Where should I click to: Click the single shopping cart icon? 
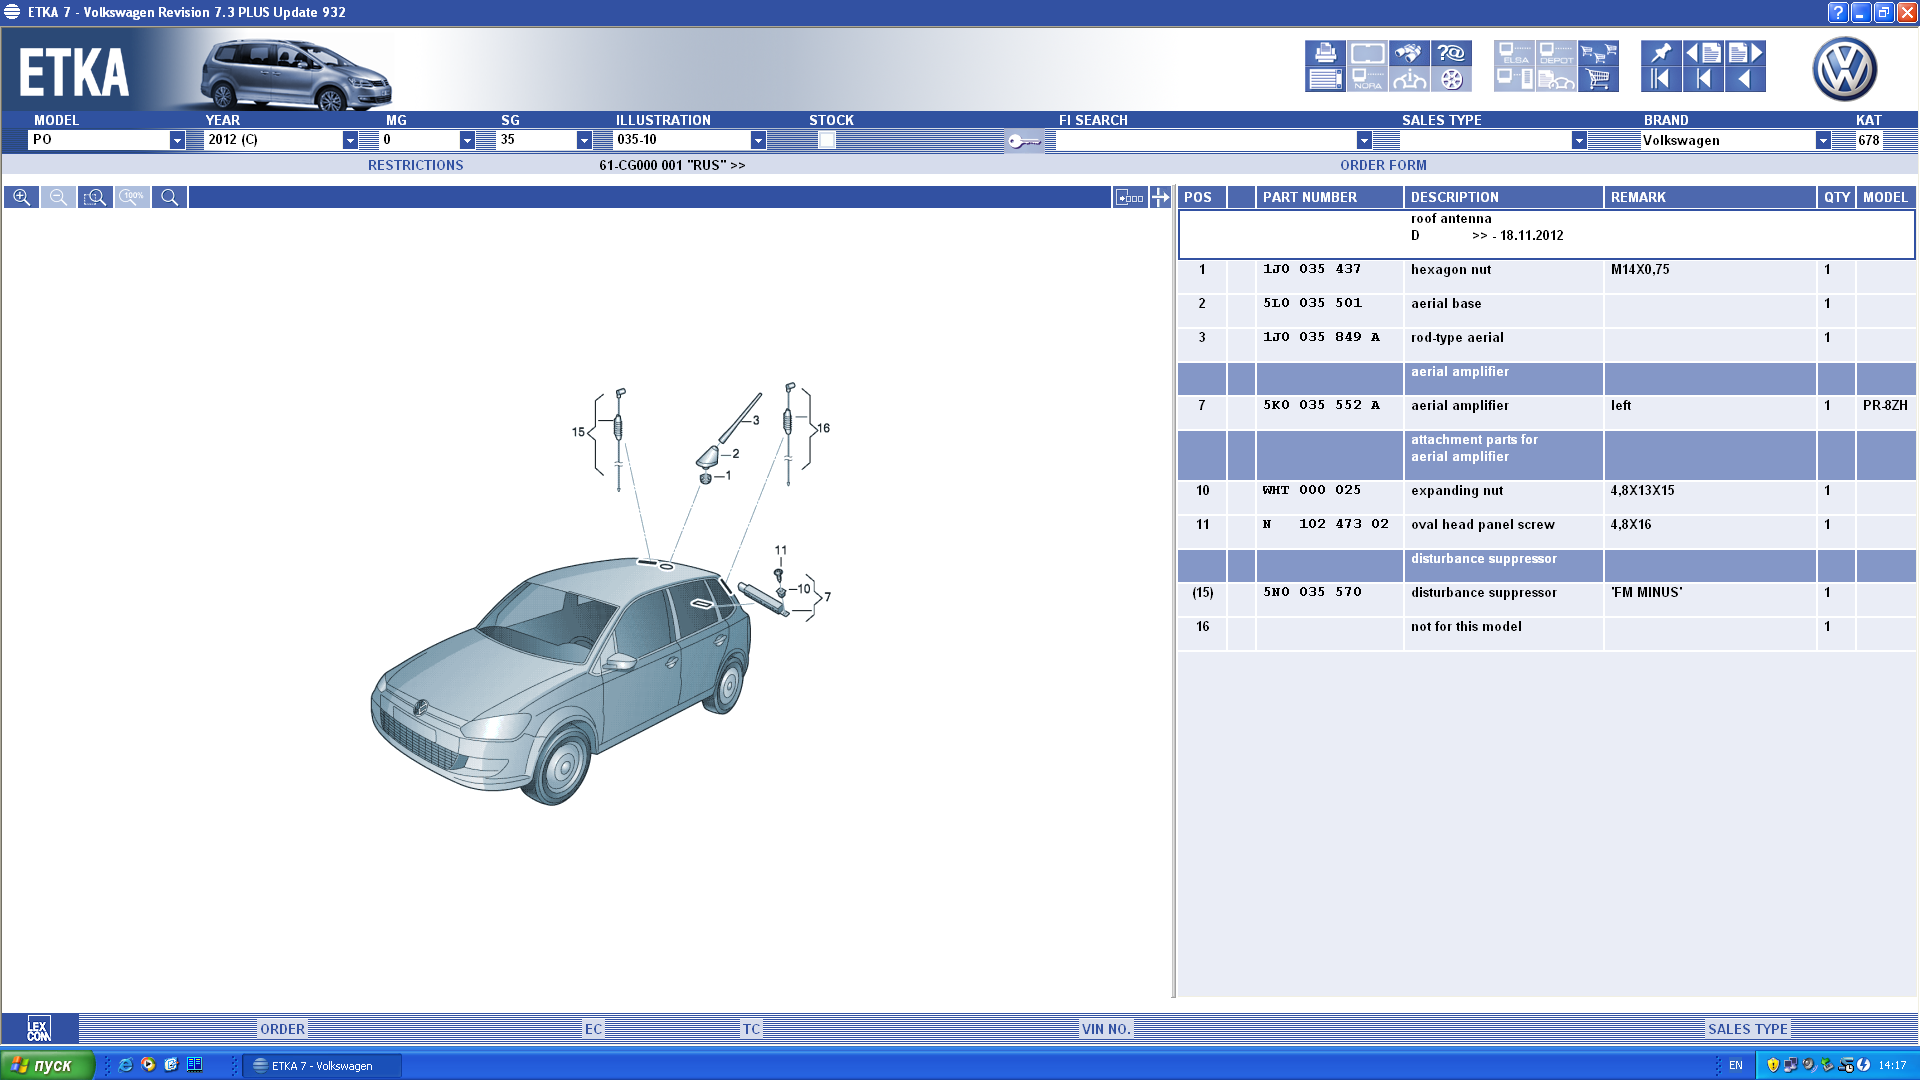point(1598,79)
